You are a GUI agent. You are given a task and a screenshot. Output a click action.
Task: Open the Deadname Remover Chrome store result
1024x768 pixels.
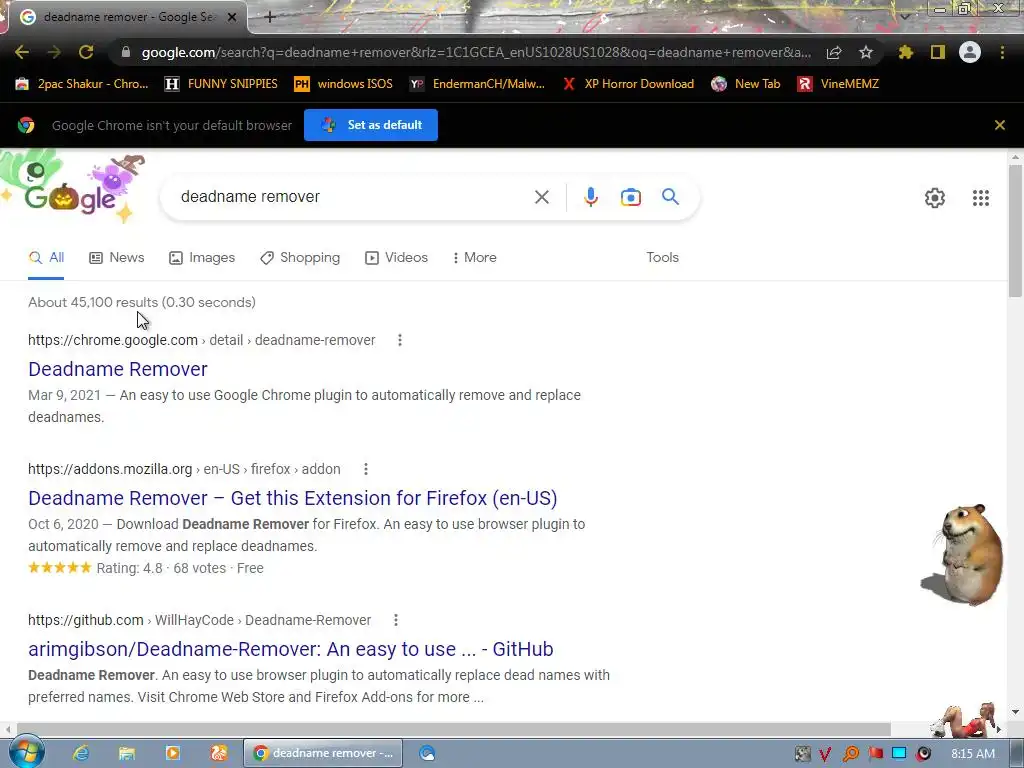[x=118, y=369]
